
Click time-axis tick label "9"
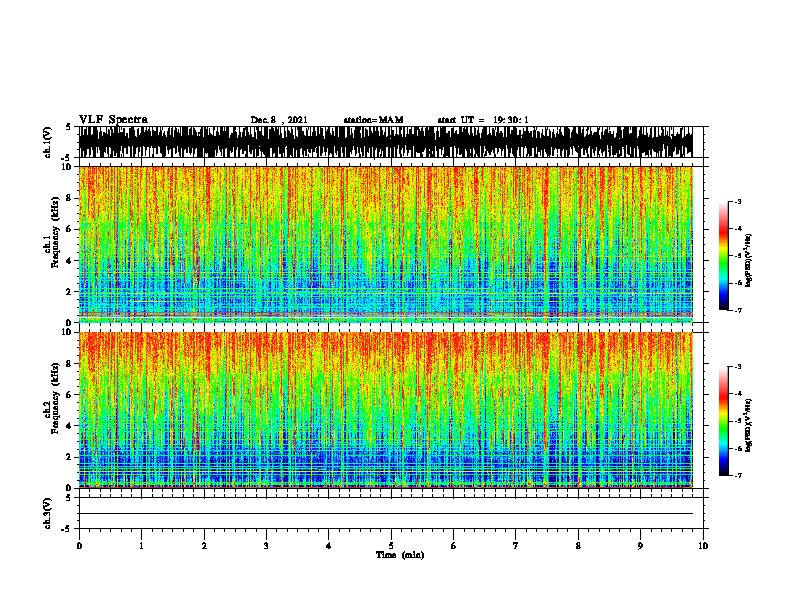point(640,546)
